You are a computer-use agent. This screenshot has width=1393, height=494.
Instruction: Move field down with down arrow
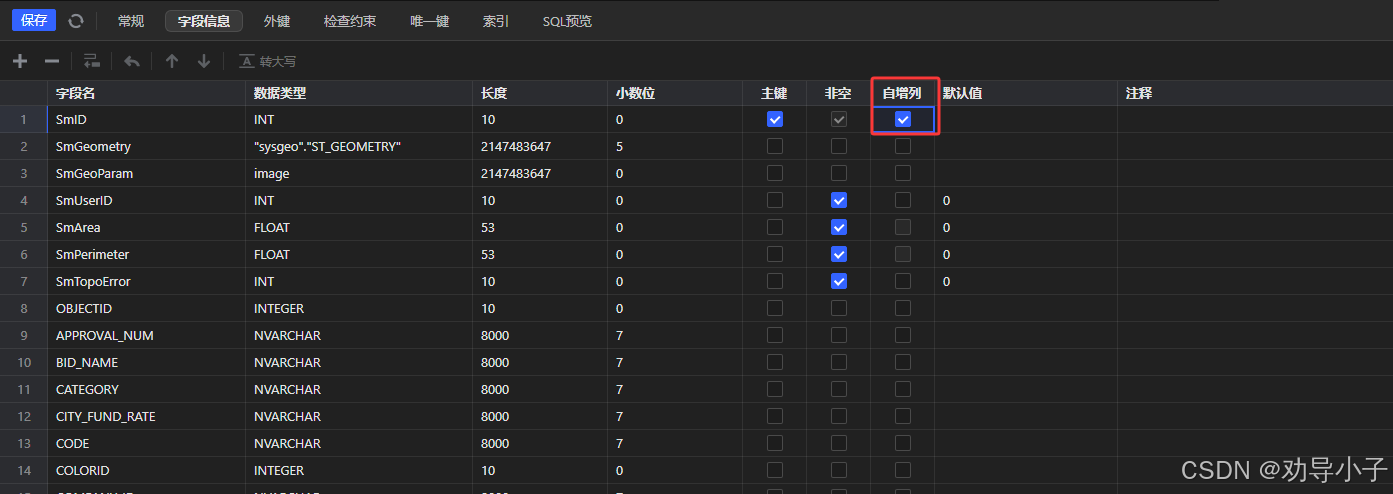pos(204,61)
